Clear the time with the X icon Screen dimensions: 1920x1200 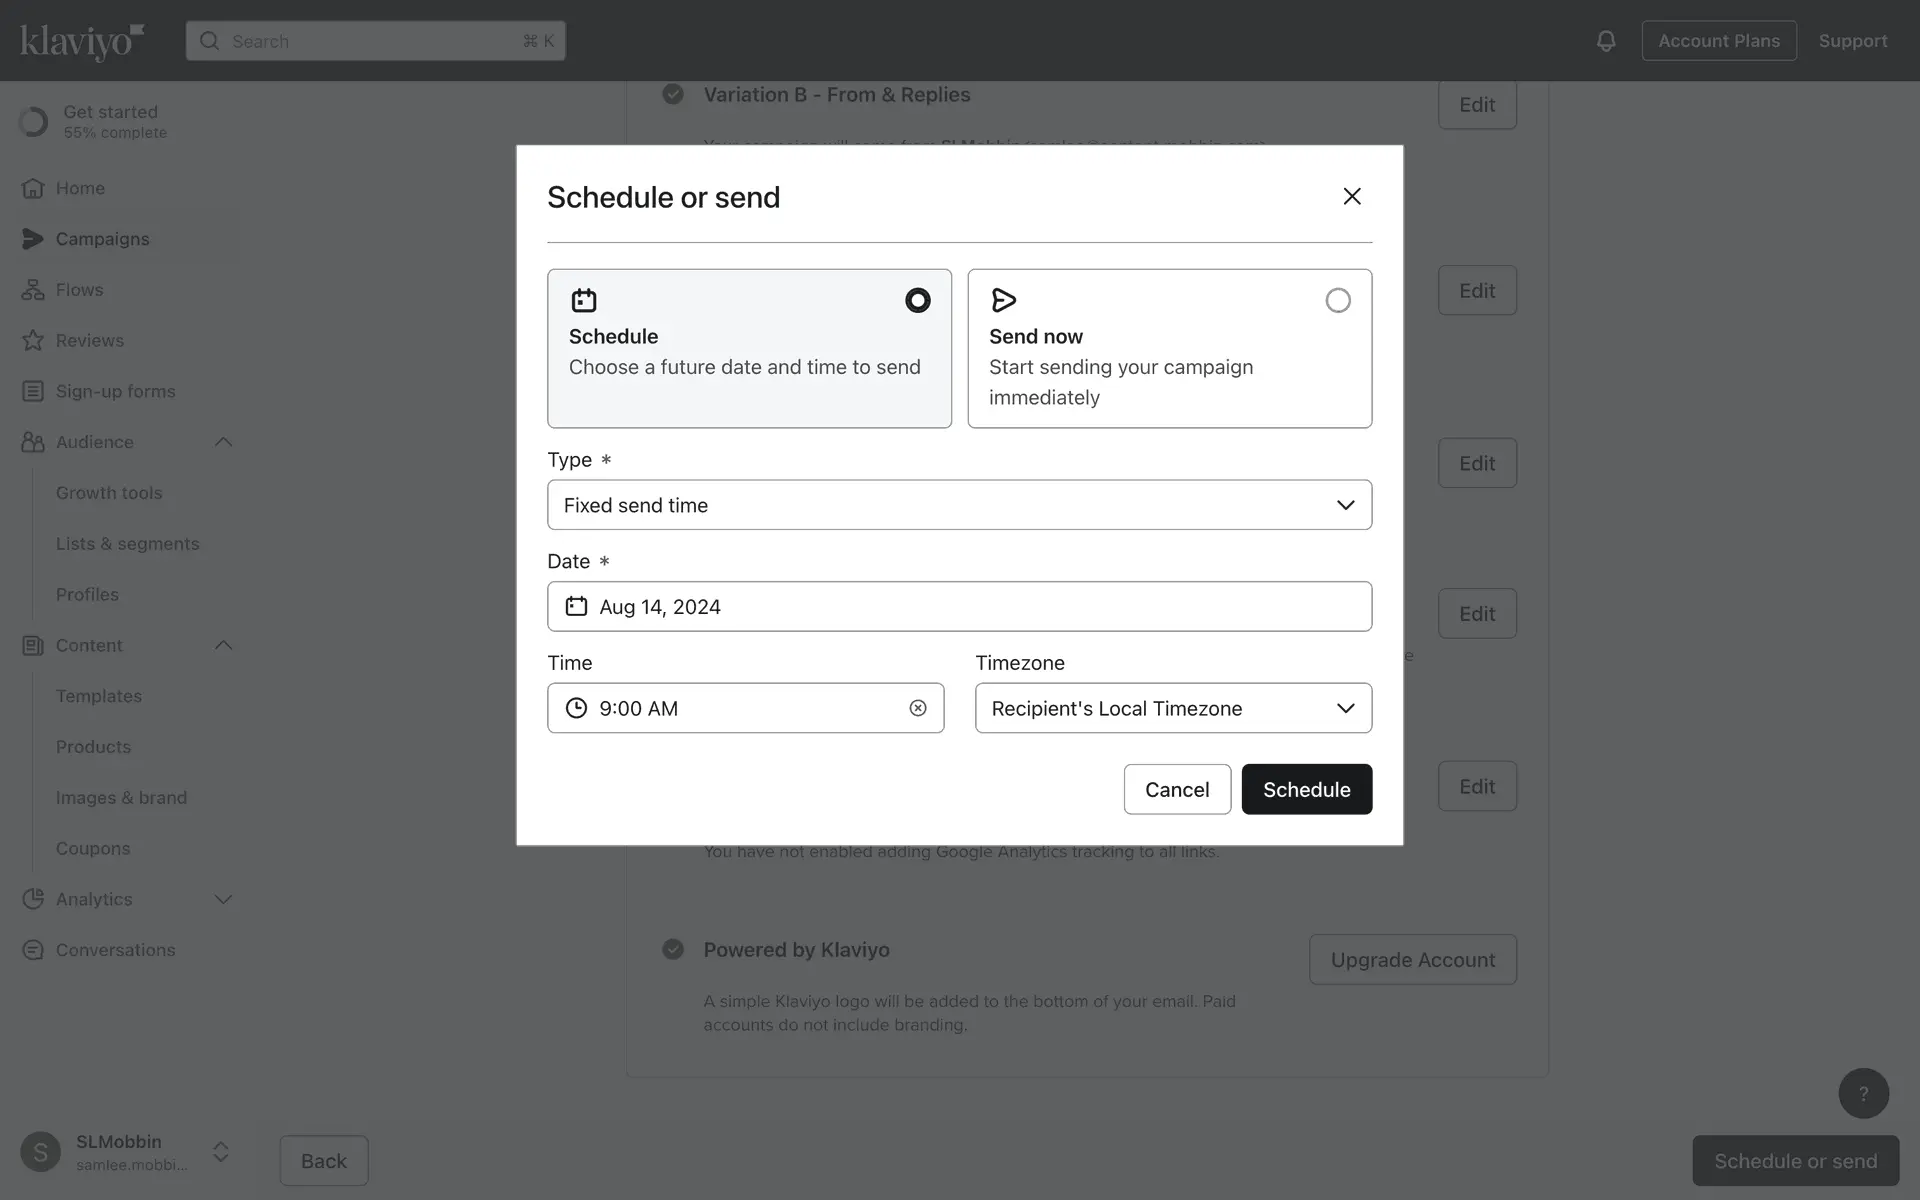click(917, 708)
